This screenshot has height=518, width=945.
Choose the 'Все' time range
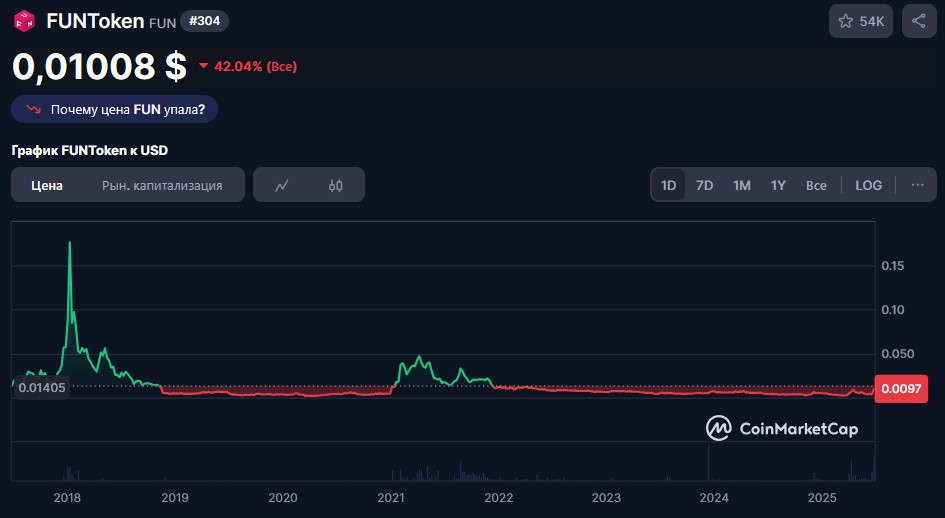[x=817, y=185]
